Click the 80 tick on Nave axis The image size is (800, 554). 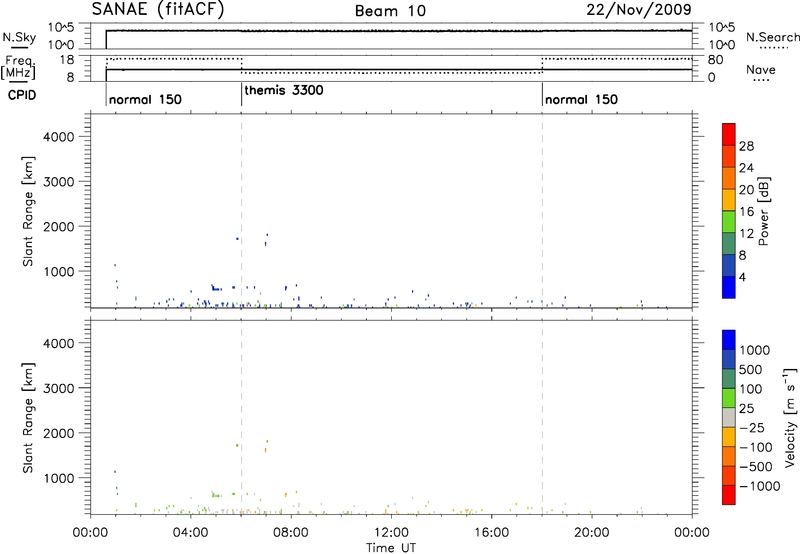click(x=716, y=60)
